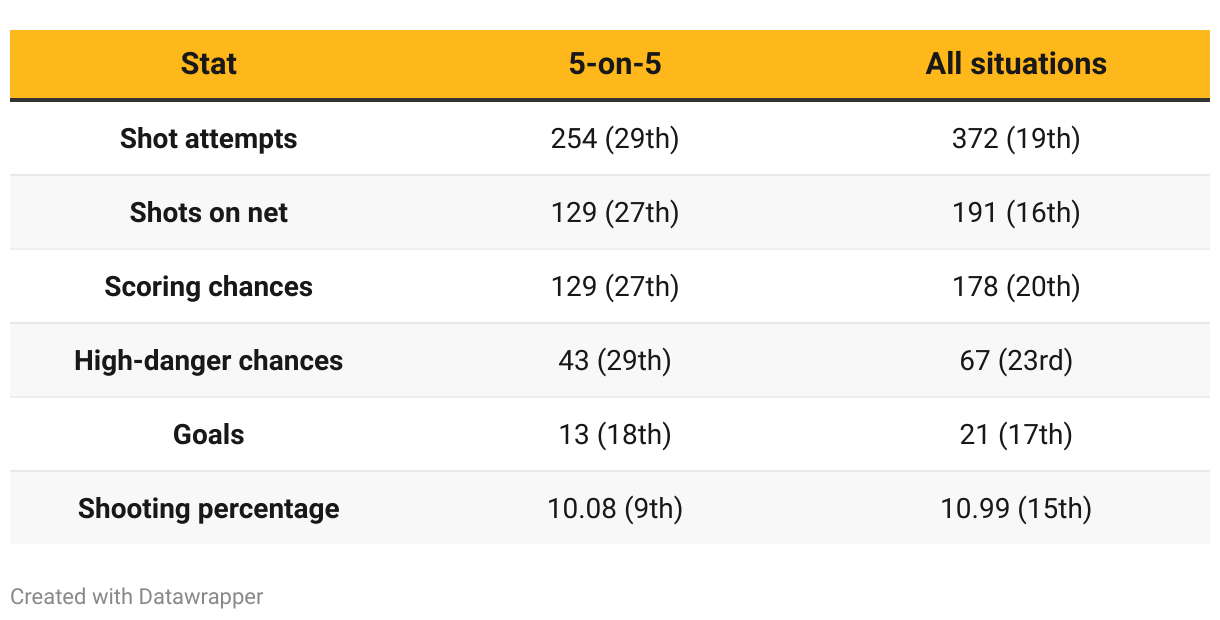Click the All situations column header

(x=1016, y=64)
